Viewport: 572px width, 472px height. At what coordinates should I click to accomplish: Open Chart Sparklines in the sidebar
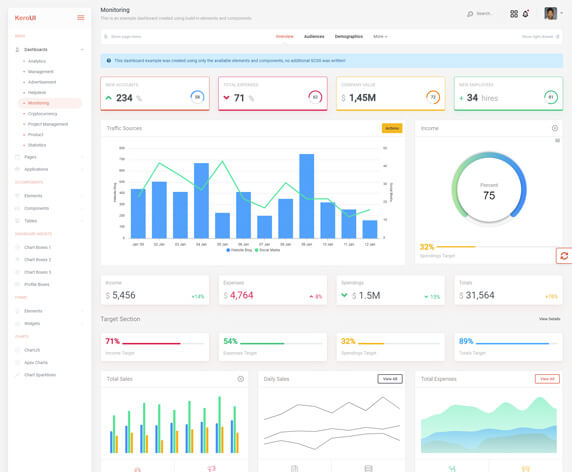point(40,375)
